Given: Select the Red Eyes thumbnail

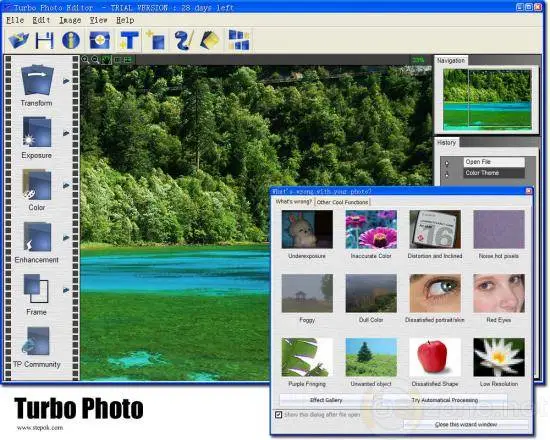Looking at the screenshot, I should pyautogui.click(x=499, y=293).
